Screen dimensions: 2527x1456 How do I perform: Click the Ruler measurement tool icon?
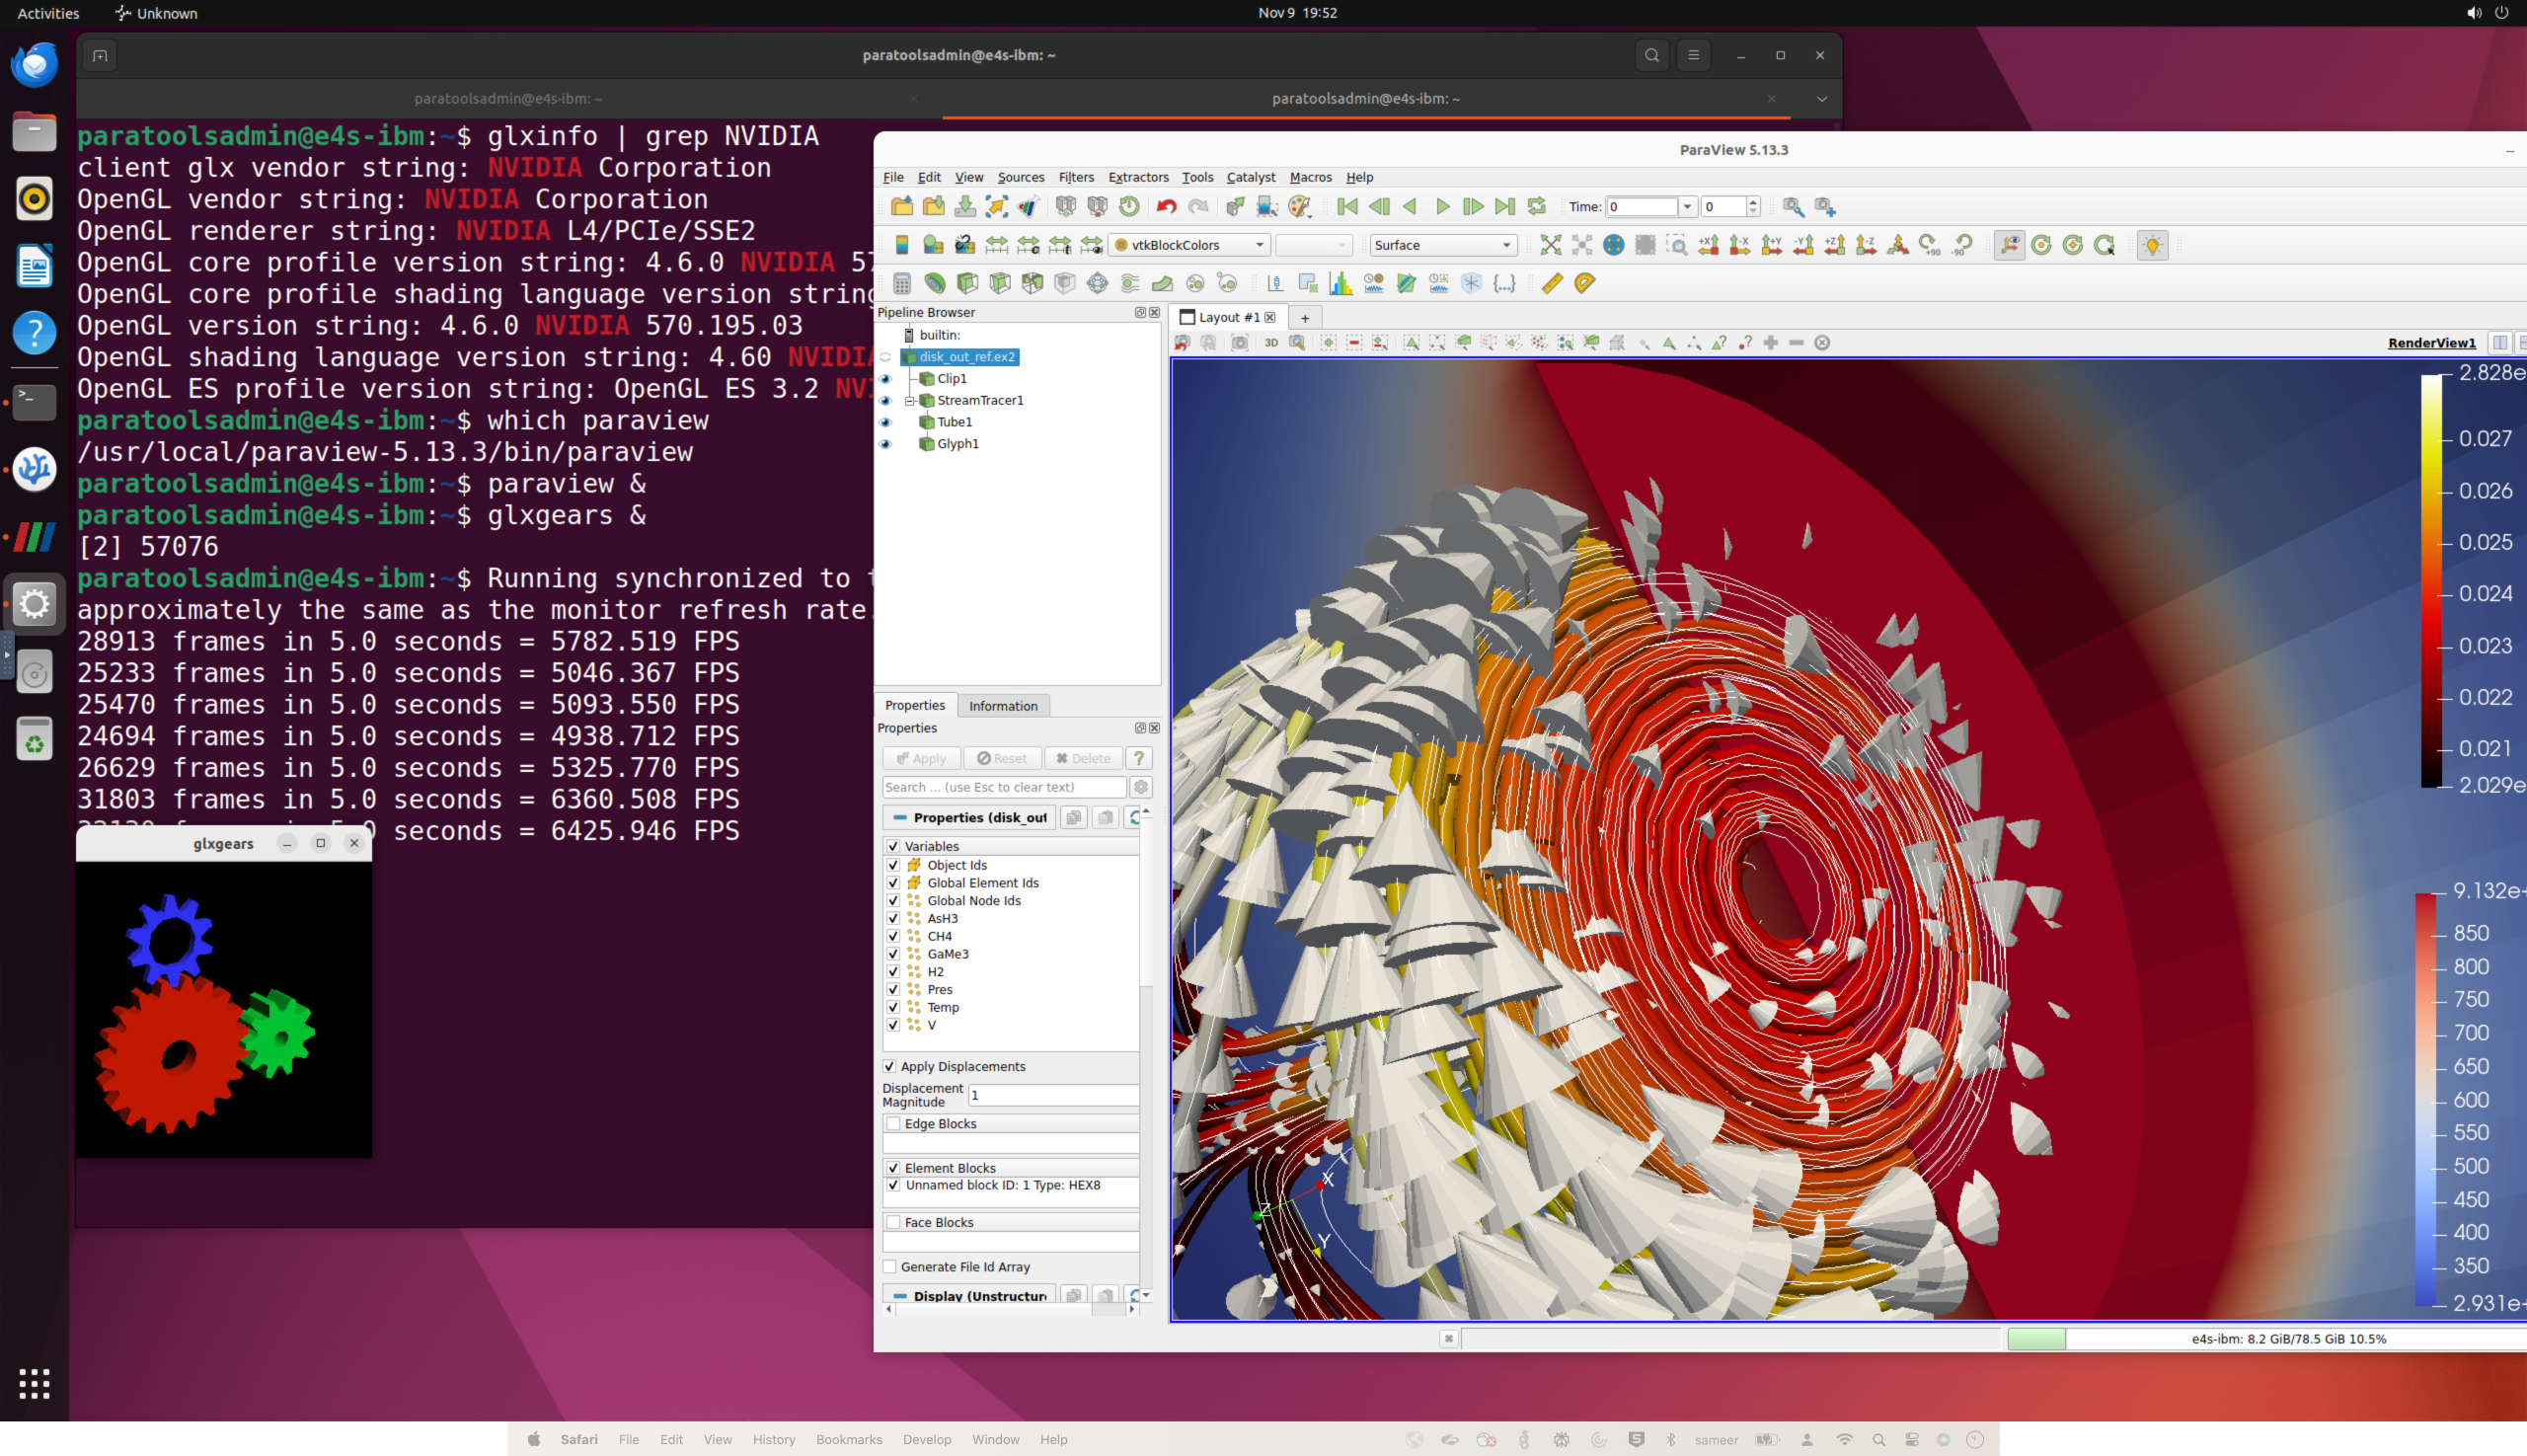click(1552, 284)
